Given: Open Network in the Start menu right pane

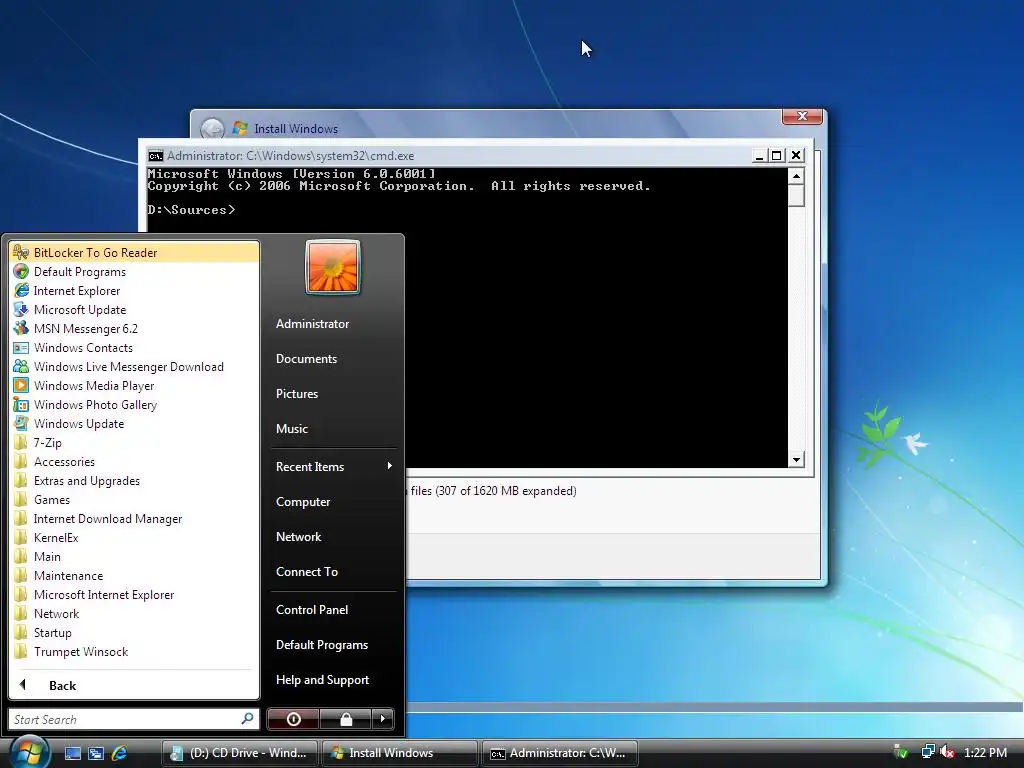Looking at the screenshot, I should pyautogui.click(x=332, y=536).
